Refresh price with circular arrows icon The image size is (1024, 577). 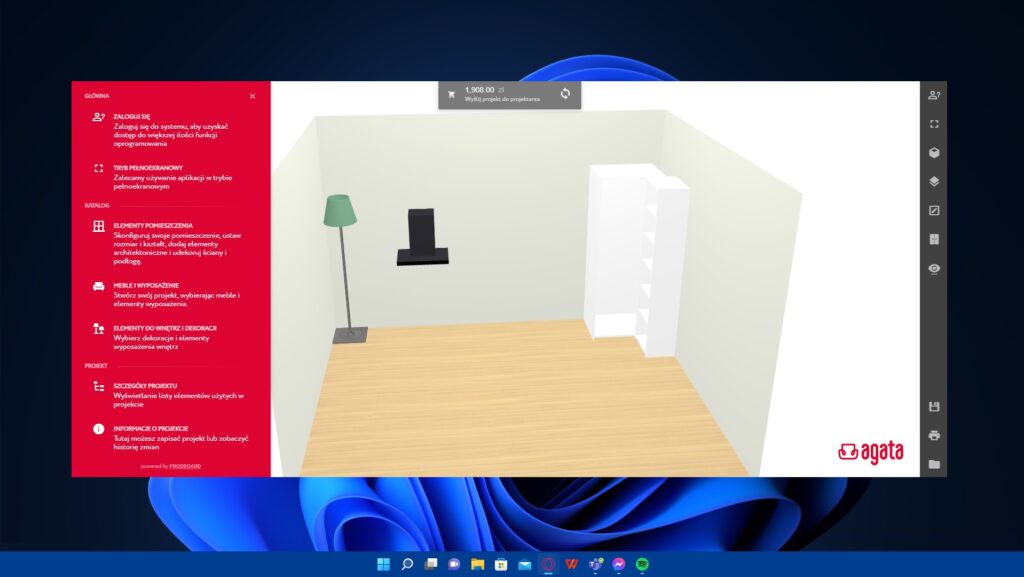pyautogui.click(x=565, y=94)
